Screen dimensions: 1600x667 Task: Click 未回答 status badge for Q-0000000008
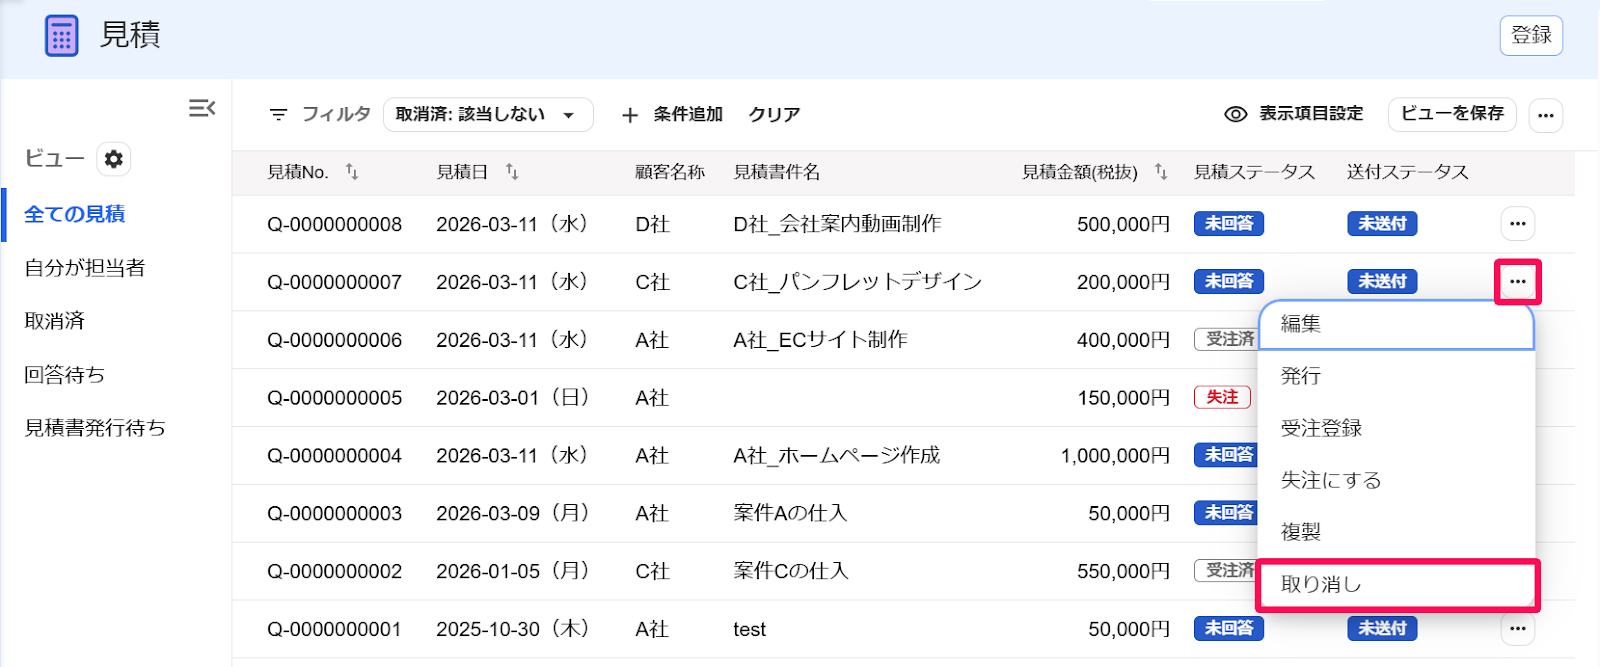pyautogui.click(x=1229, y=224)
